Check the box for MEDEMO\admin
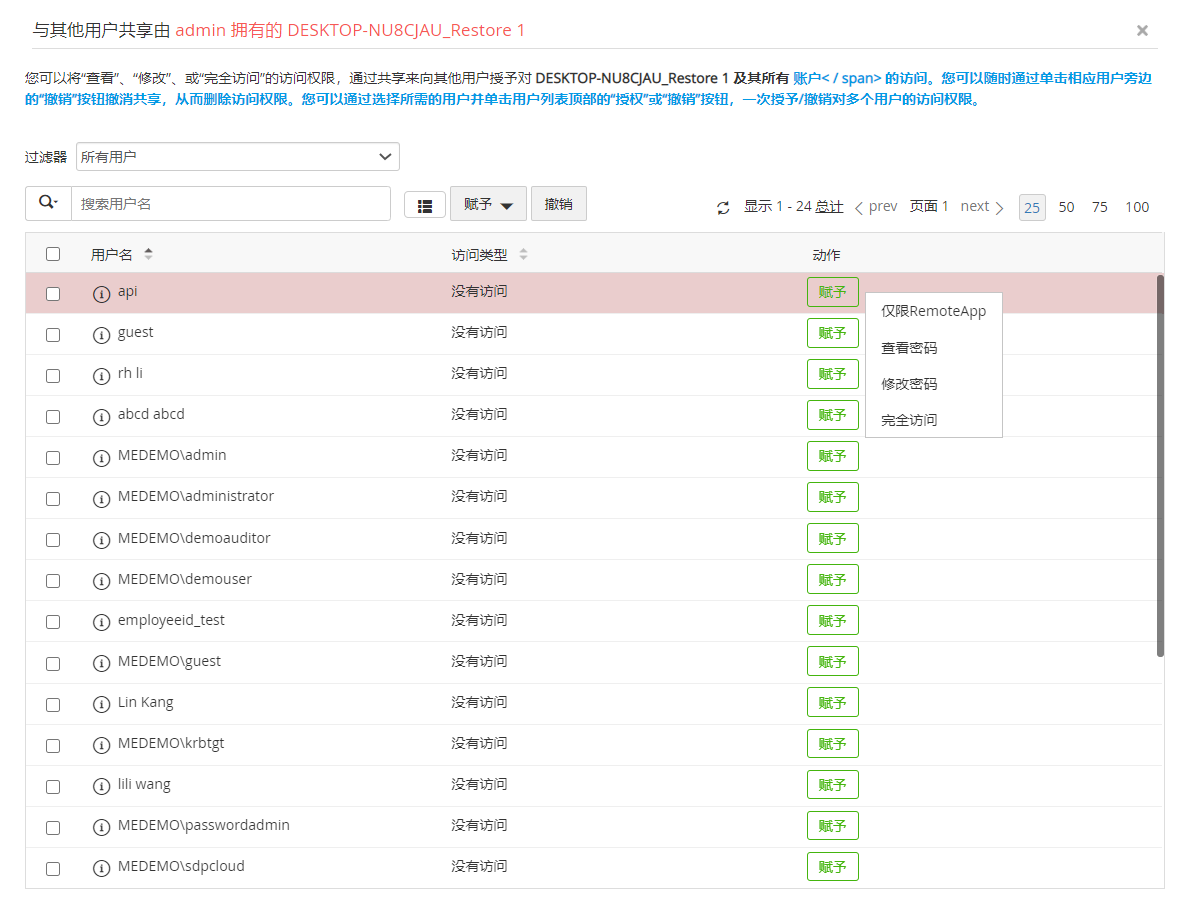The width and height of the screenshot is (1183, 899). point(53,458)
